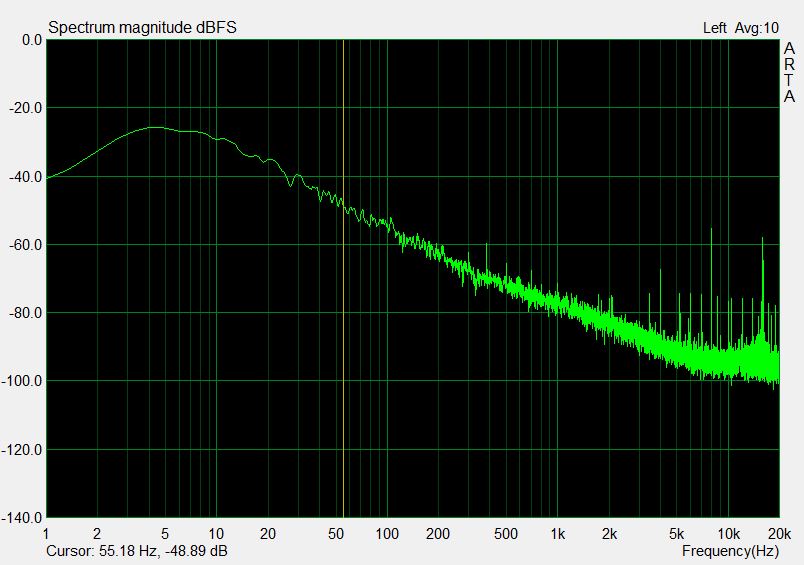Click the -140.0 dB axis value
The width and height of the screenshot is (804, 565).
click(22, 518)
